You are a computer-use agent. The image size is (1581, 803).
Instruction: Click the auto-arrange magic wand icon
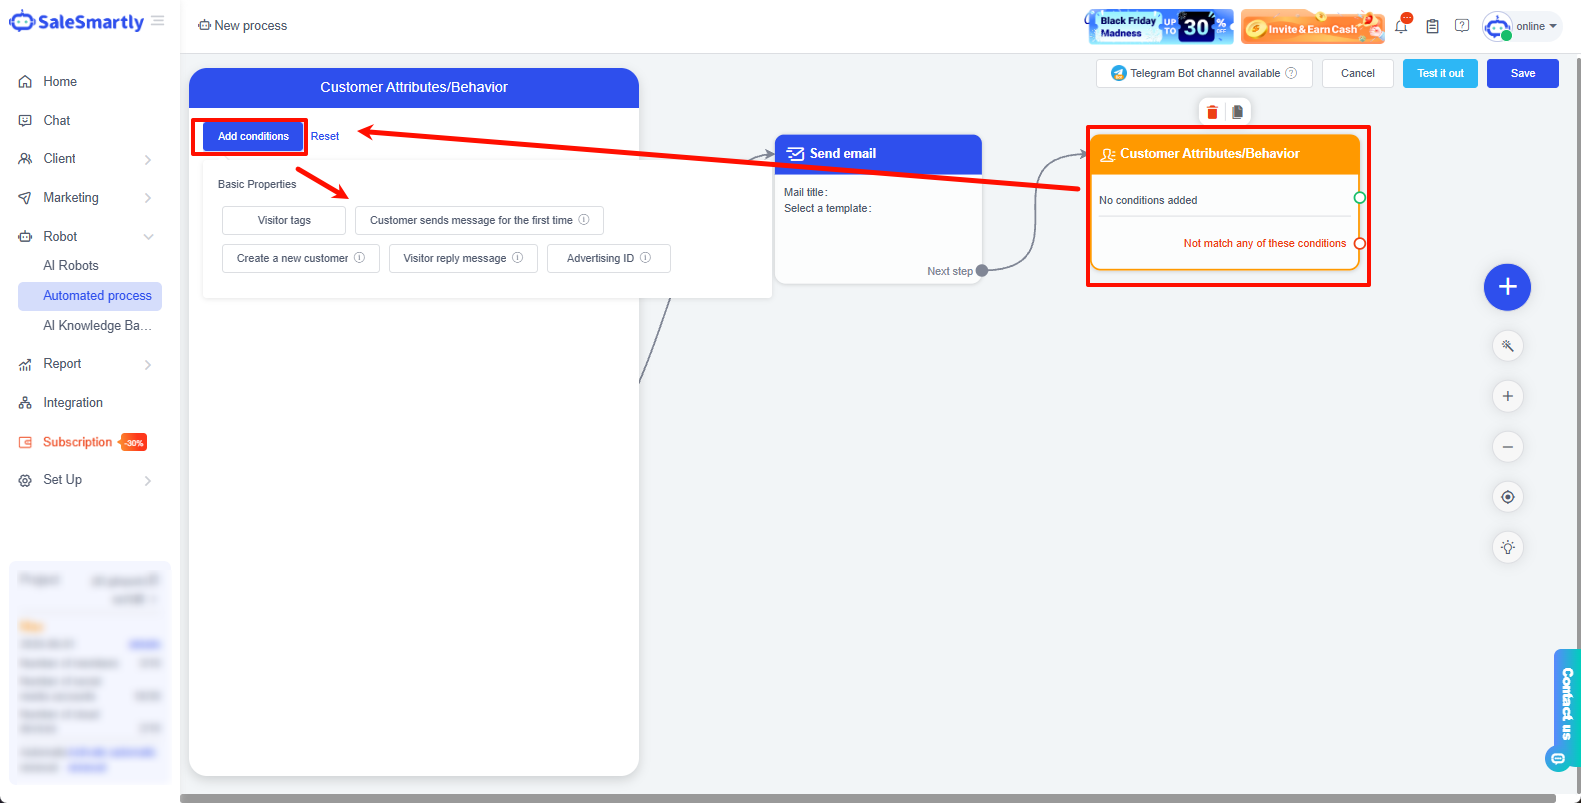[1507, 346]
